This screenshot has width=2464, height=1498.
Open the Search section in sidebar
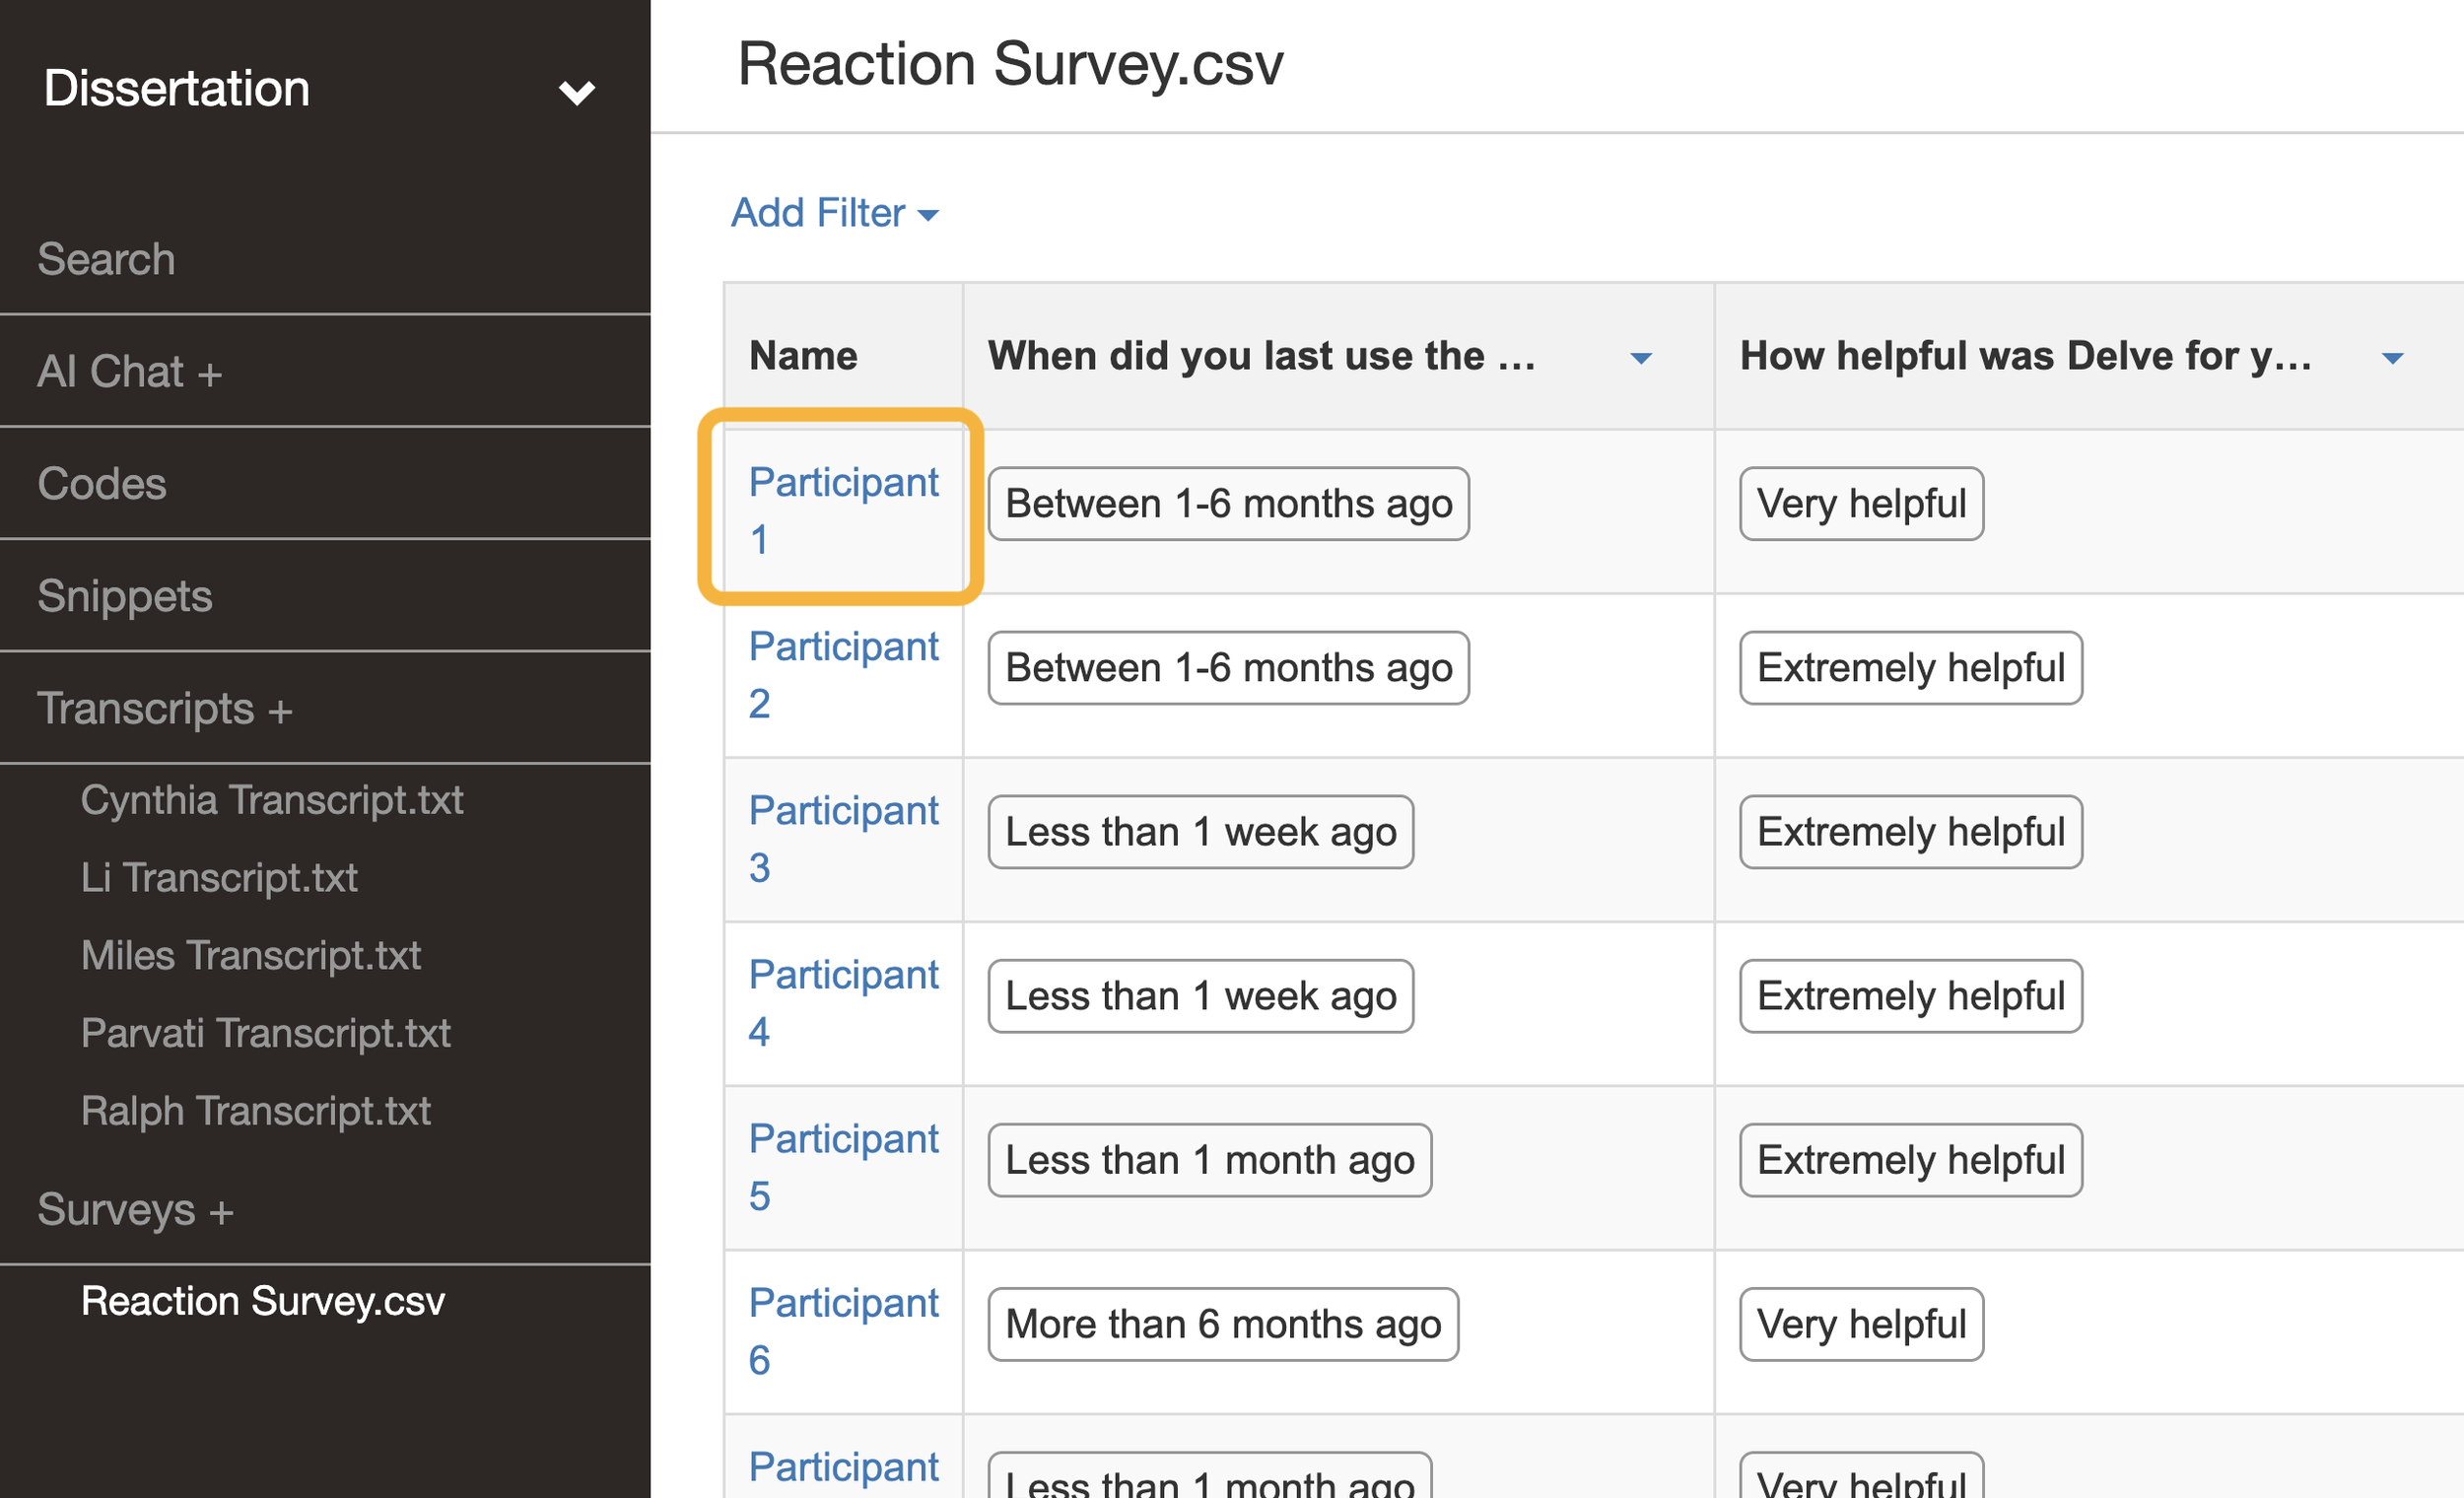[x=106, y=259]
